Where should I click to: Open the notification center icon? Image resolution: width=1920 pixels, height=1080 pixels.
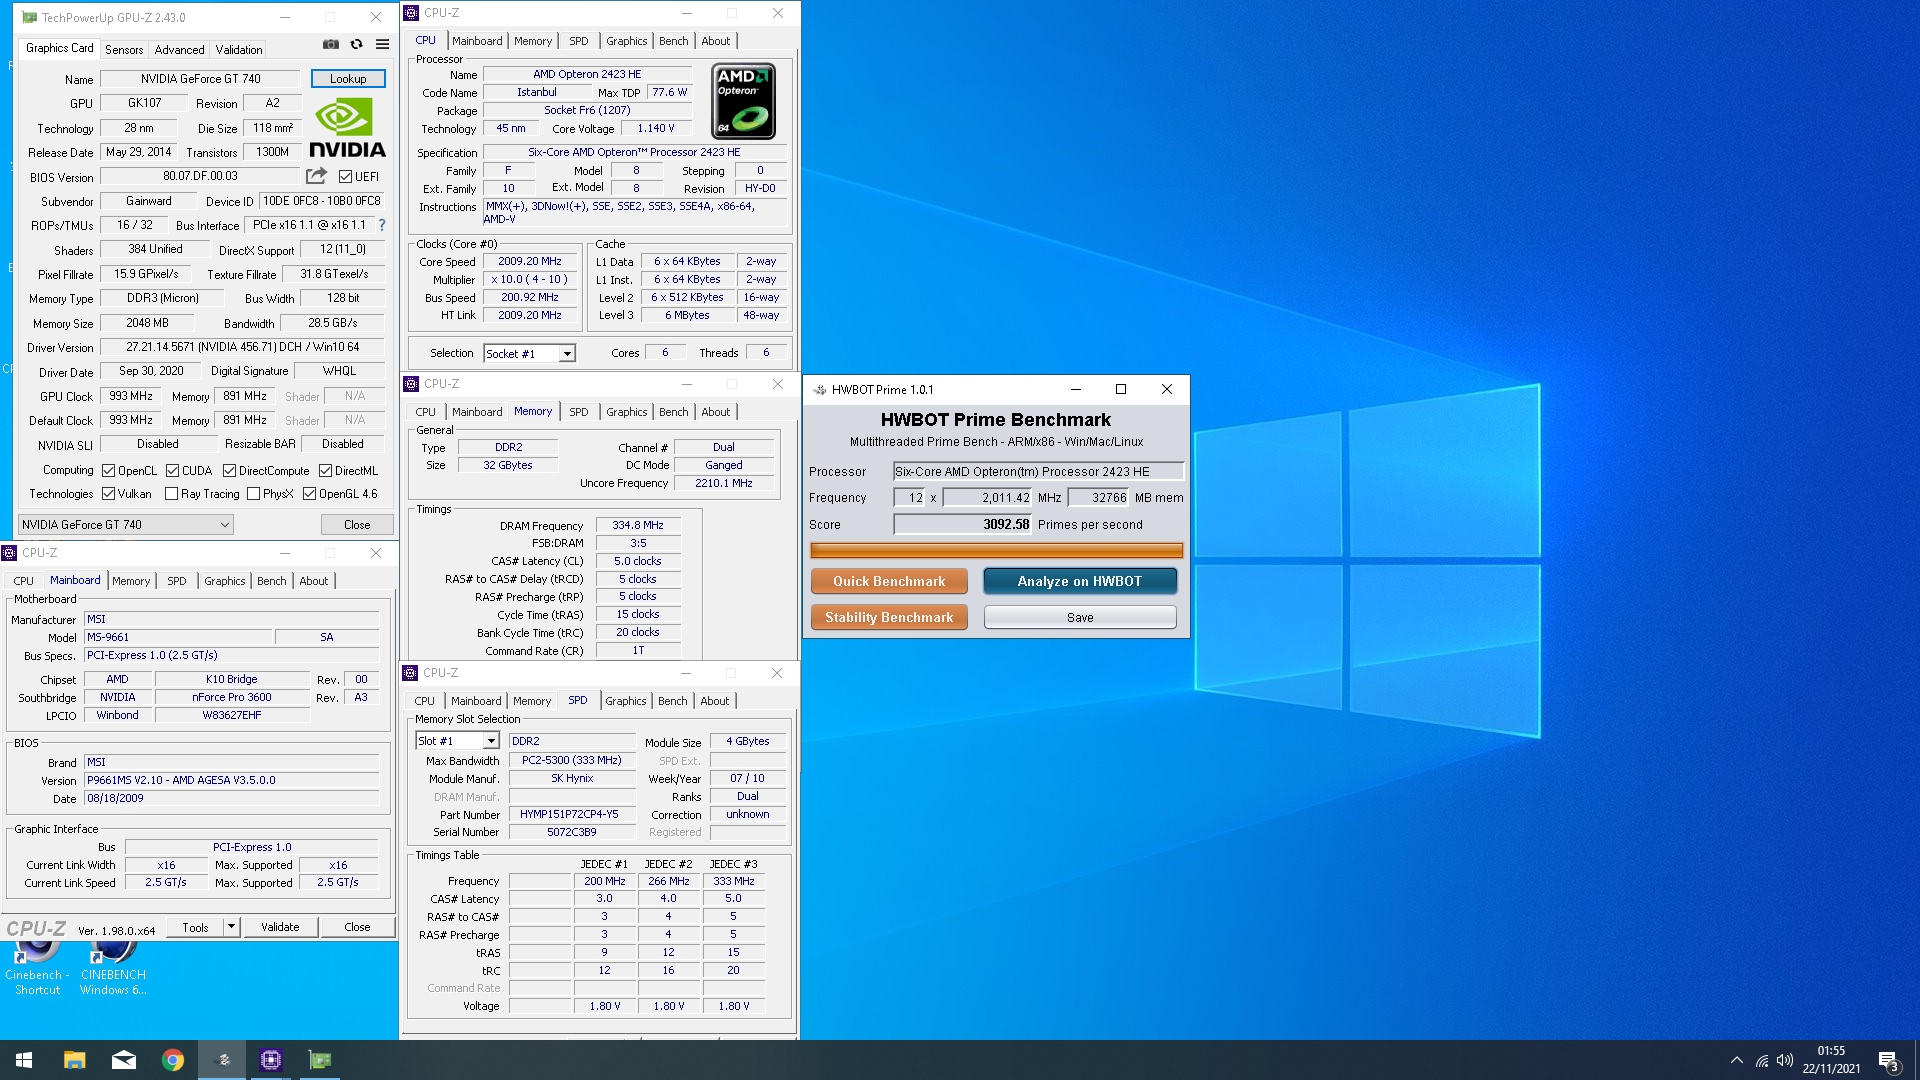pyautogui.click(x=1888, y=1060)
